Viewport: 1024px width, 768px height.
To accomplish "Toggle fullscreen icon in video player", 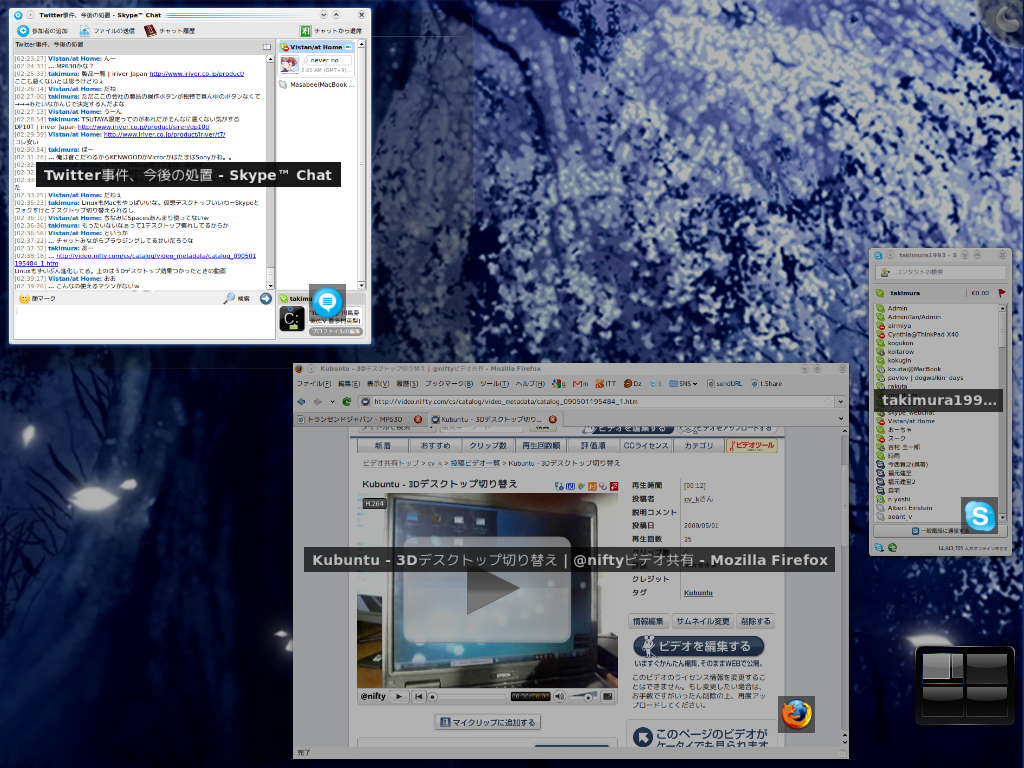I will pos(607,697).
